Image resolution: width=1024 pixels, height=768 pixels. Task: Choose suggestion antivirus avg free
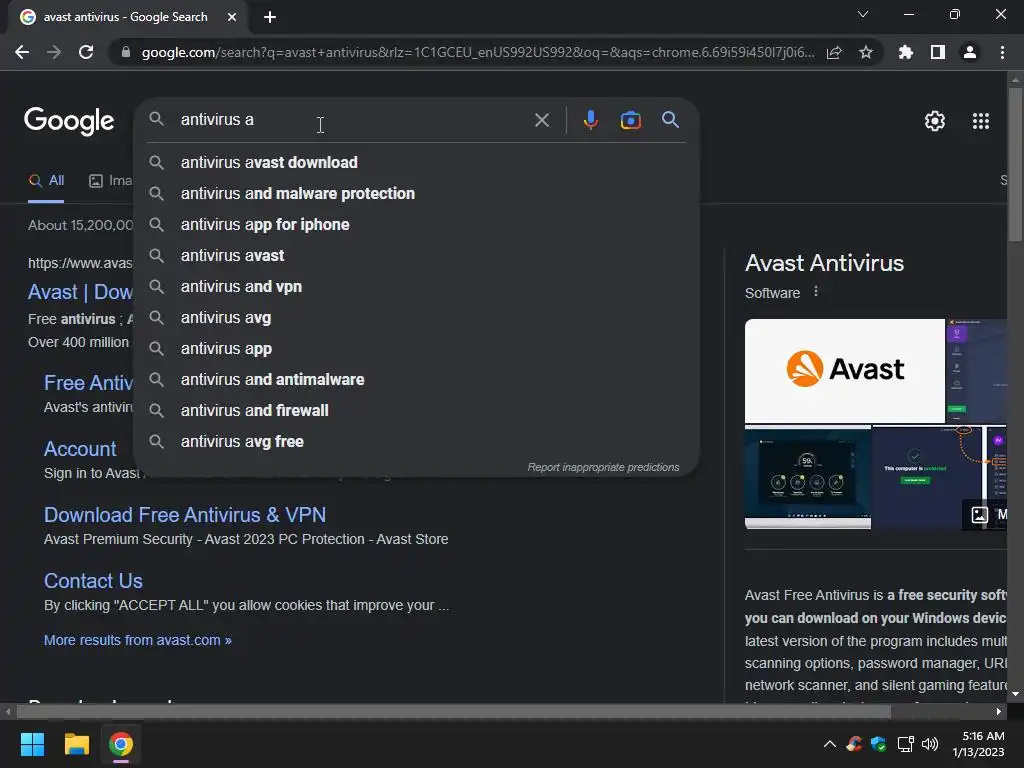(416, 441)
